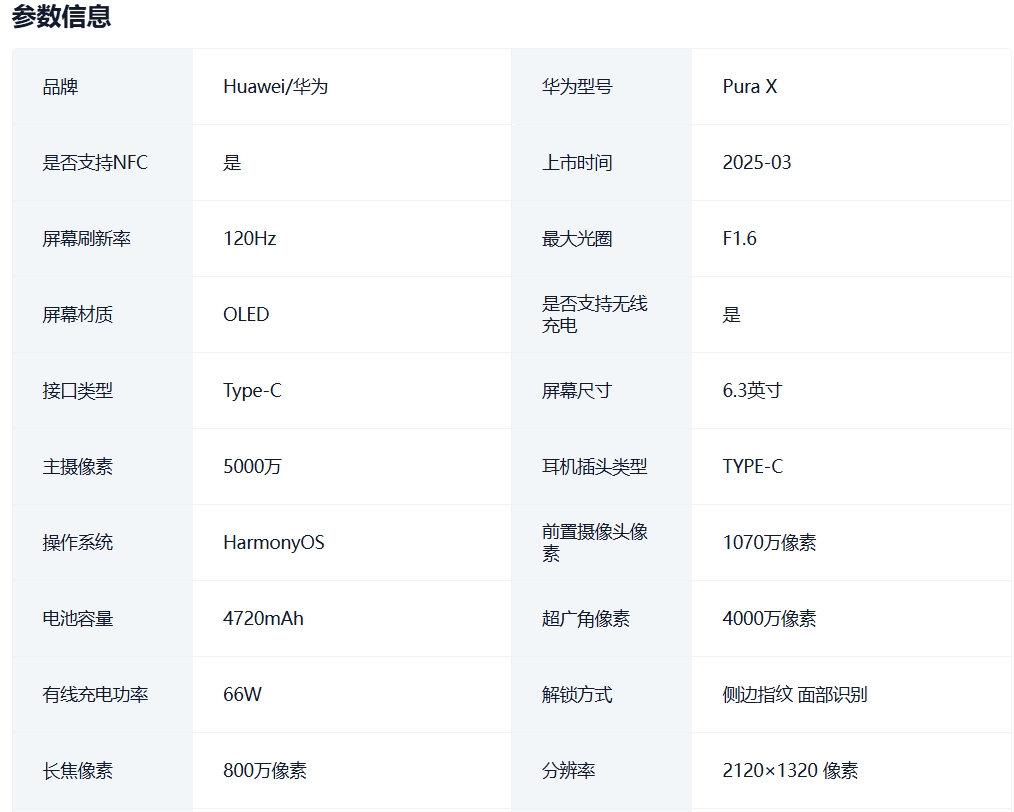
Task: Click the 是否支持无线充电 label
Action: pyautogui.click(x=594, y=314)
